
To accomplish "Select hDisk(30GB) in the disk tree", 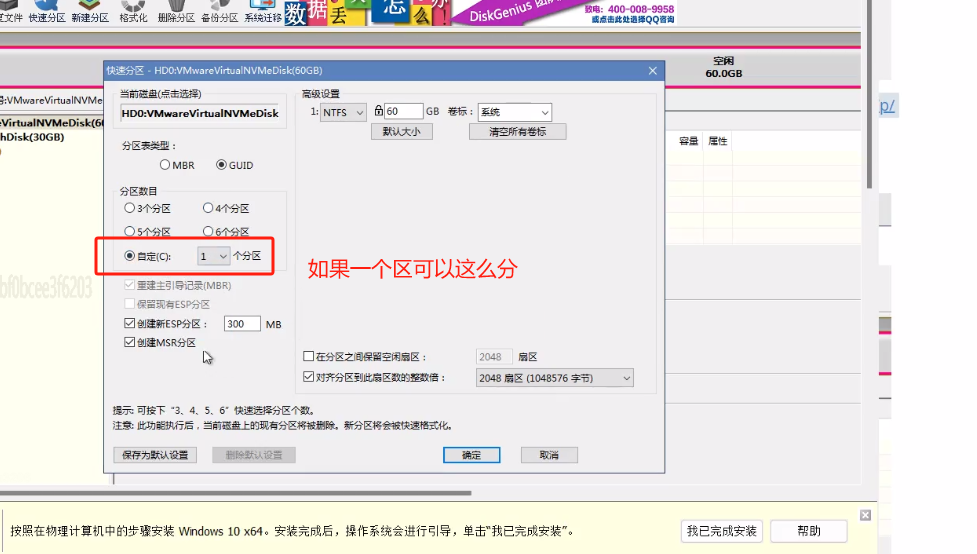I will (x=32, y=137).
